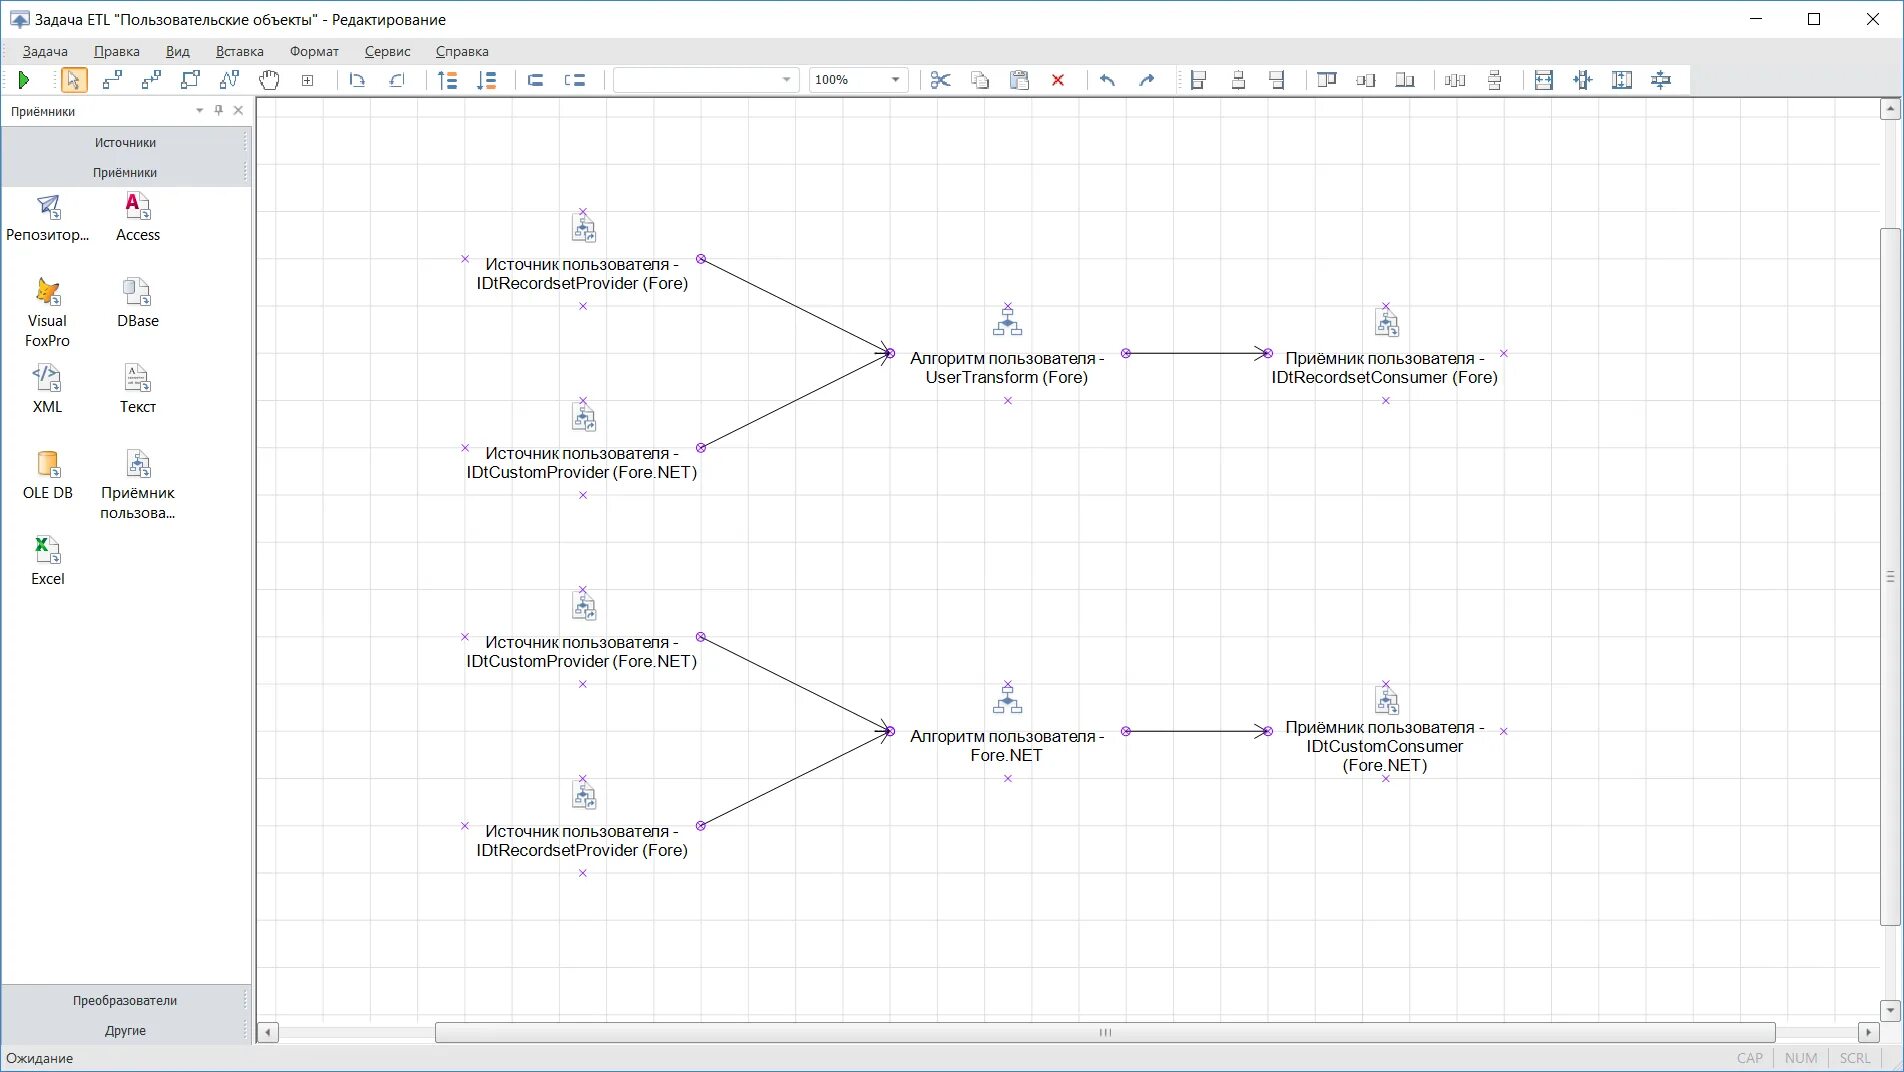Select the Репозитор... consumer icon
1904x1072 pixels.
[x=48, y=218]
